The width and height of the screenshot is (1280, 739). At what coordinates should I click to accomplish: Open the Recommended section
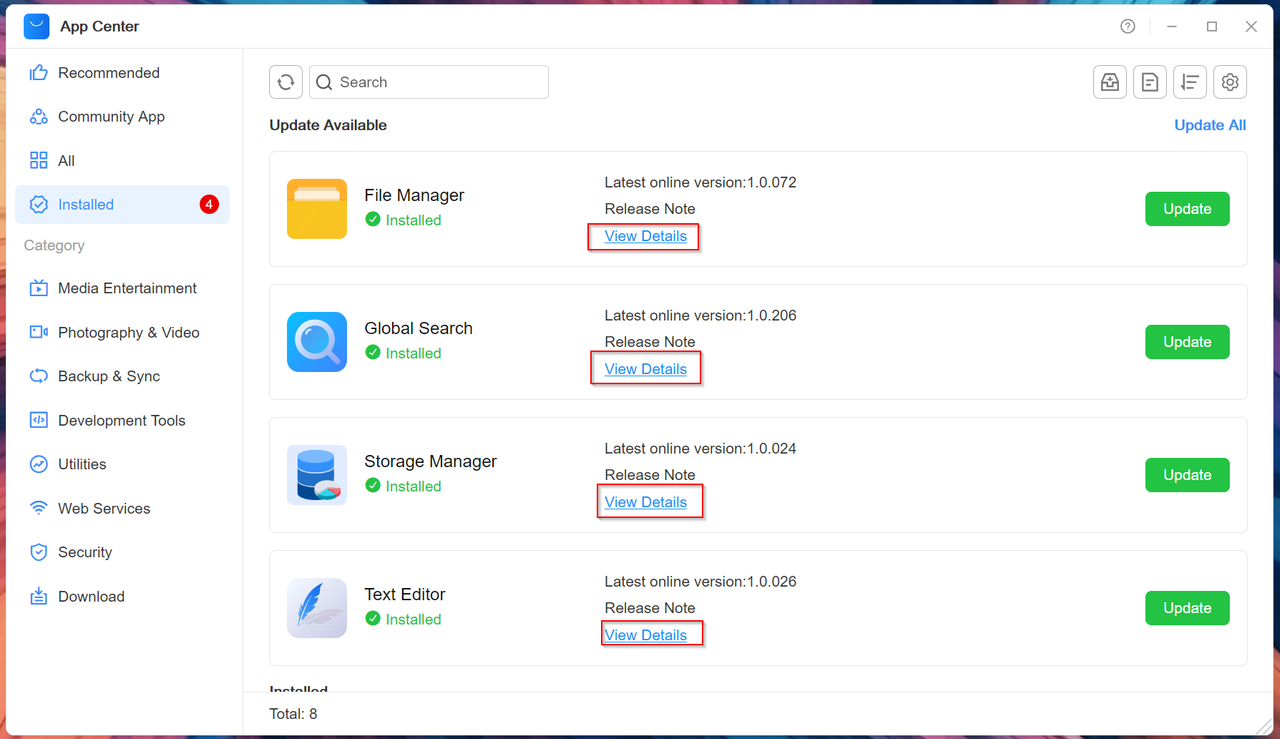(122, 73)
